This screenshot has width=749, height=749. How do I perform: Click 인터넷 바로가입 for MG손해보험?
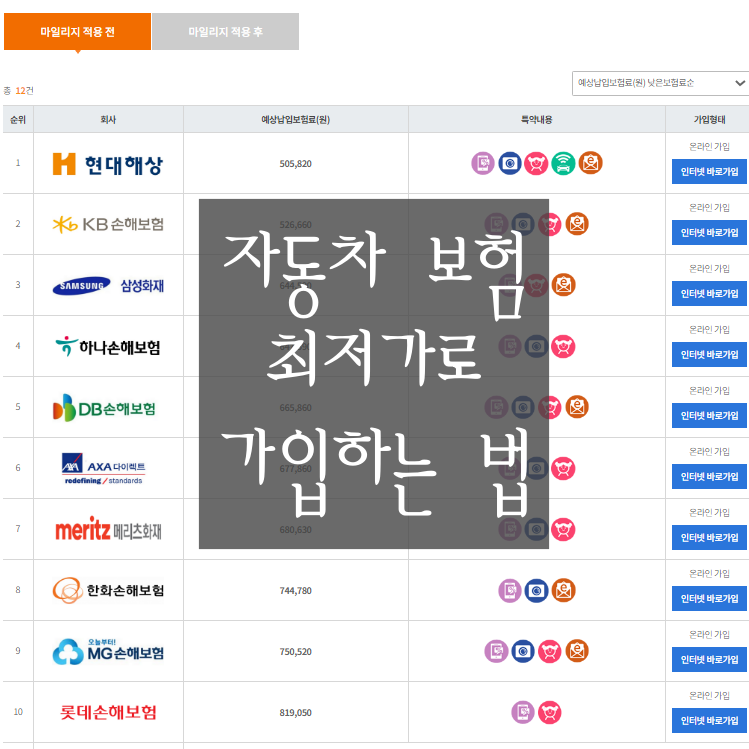coord(709,659)
